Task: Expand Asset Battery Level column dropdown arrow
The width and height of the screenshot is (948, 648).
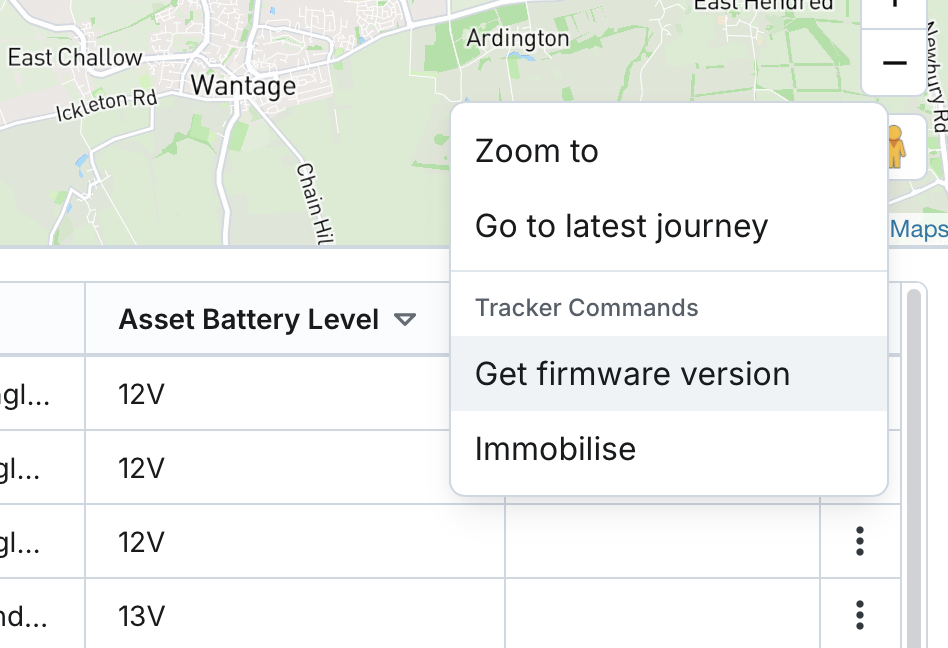Action: point(404,320)
